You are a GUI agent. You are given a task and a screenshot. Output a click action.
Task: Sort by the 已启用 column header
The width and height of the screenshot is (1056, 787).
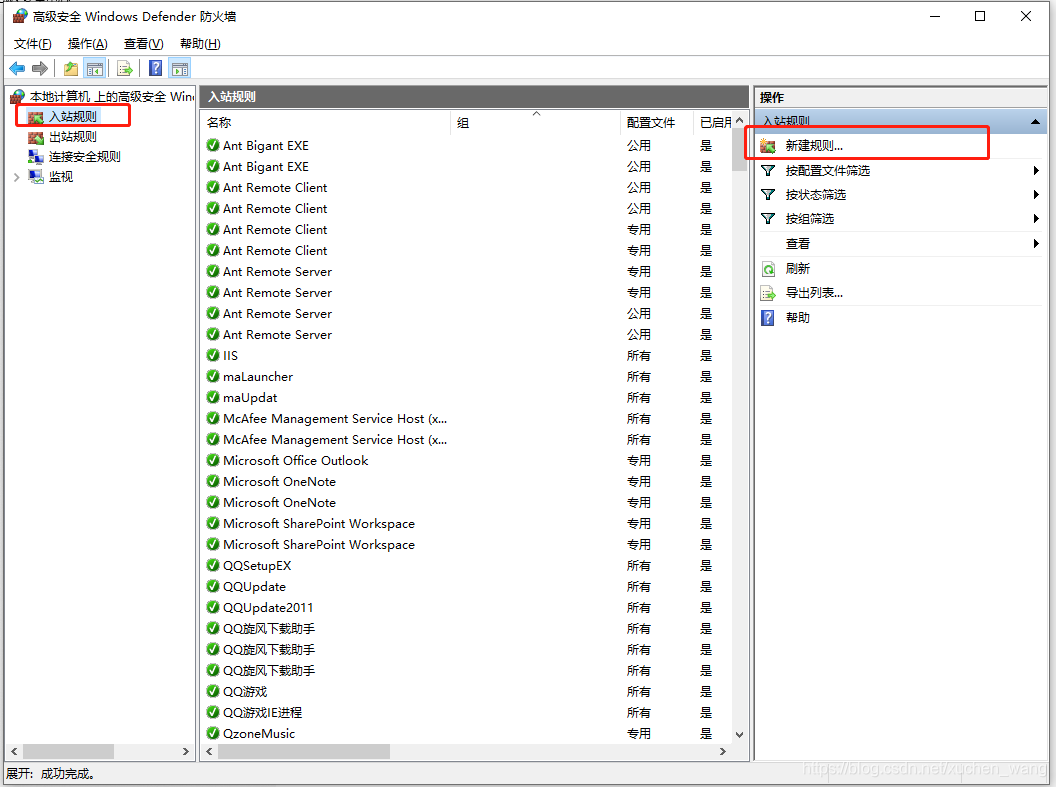(714, 123)
